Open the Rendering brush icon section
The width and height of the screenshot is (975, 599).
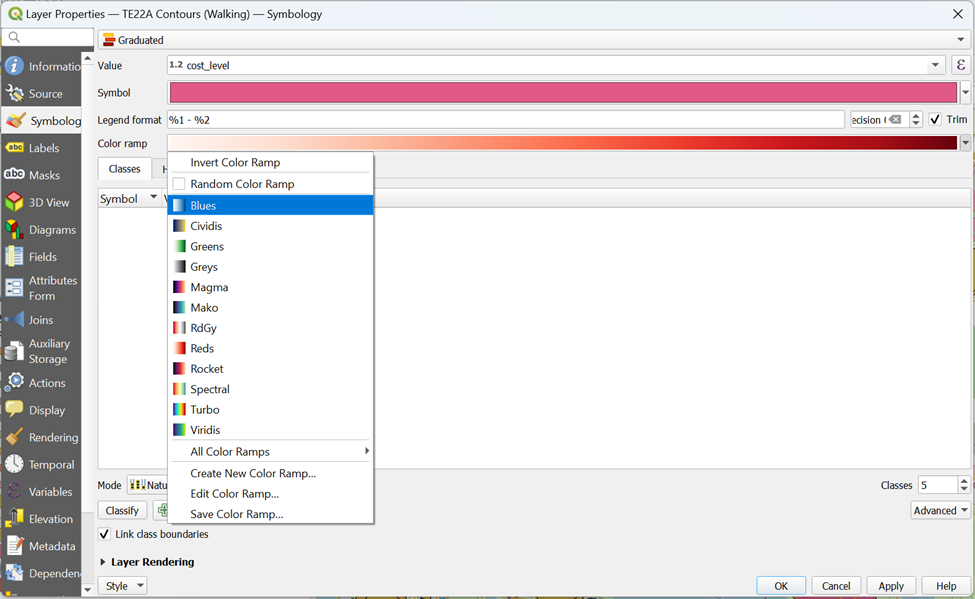[x=14, y=438]
